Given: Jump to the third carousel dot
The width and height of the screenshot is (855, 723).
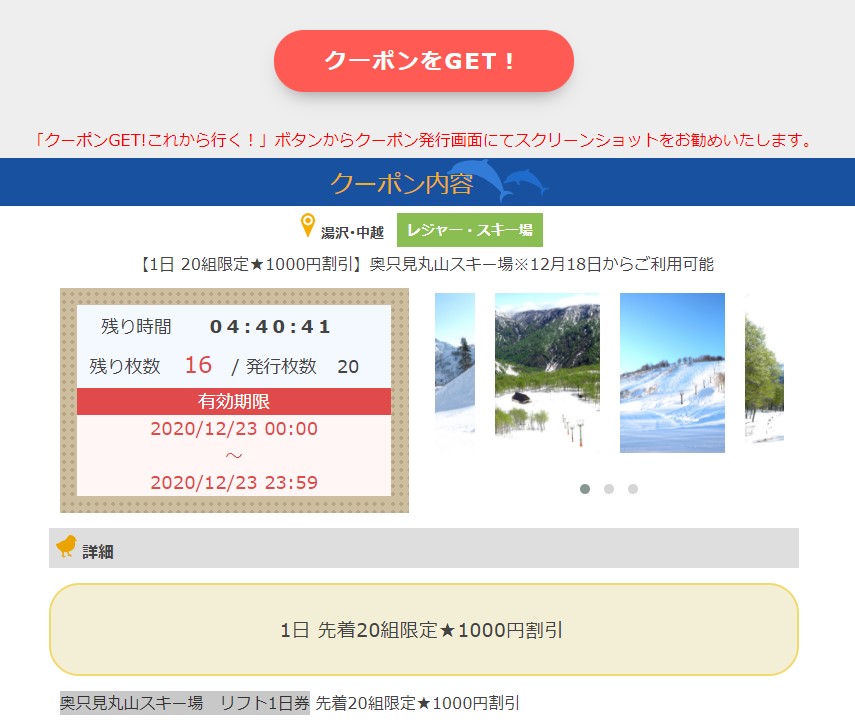Looking at the screenshot, I should click(x=633, y=489).
